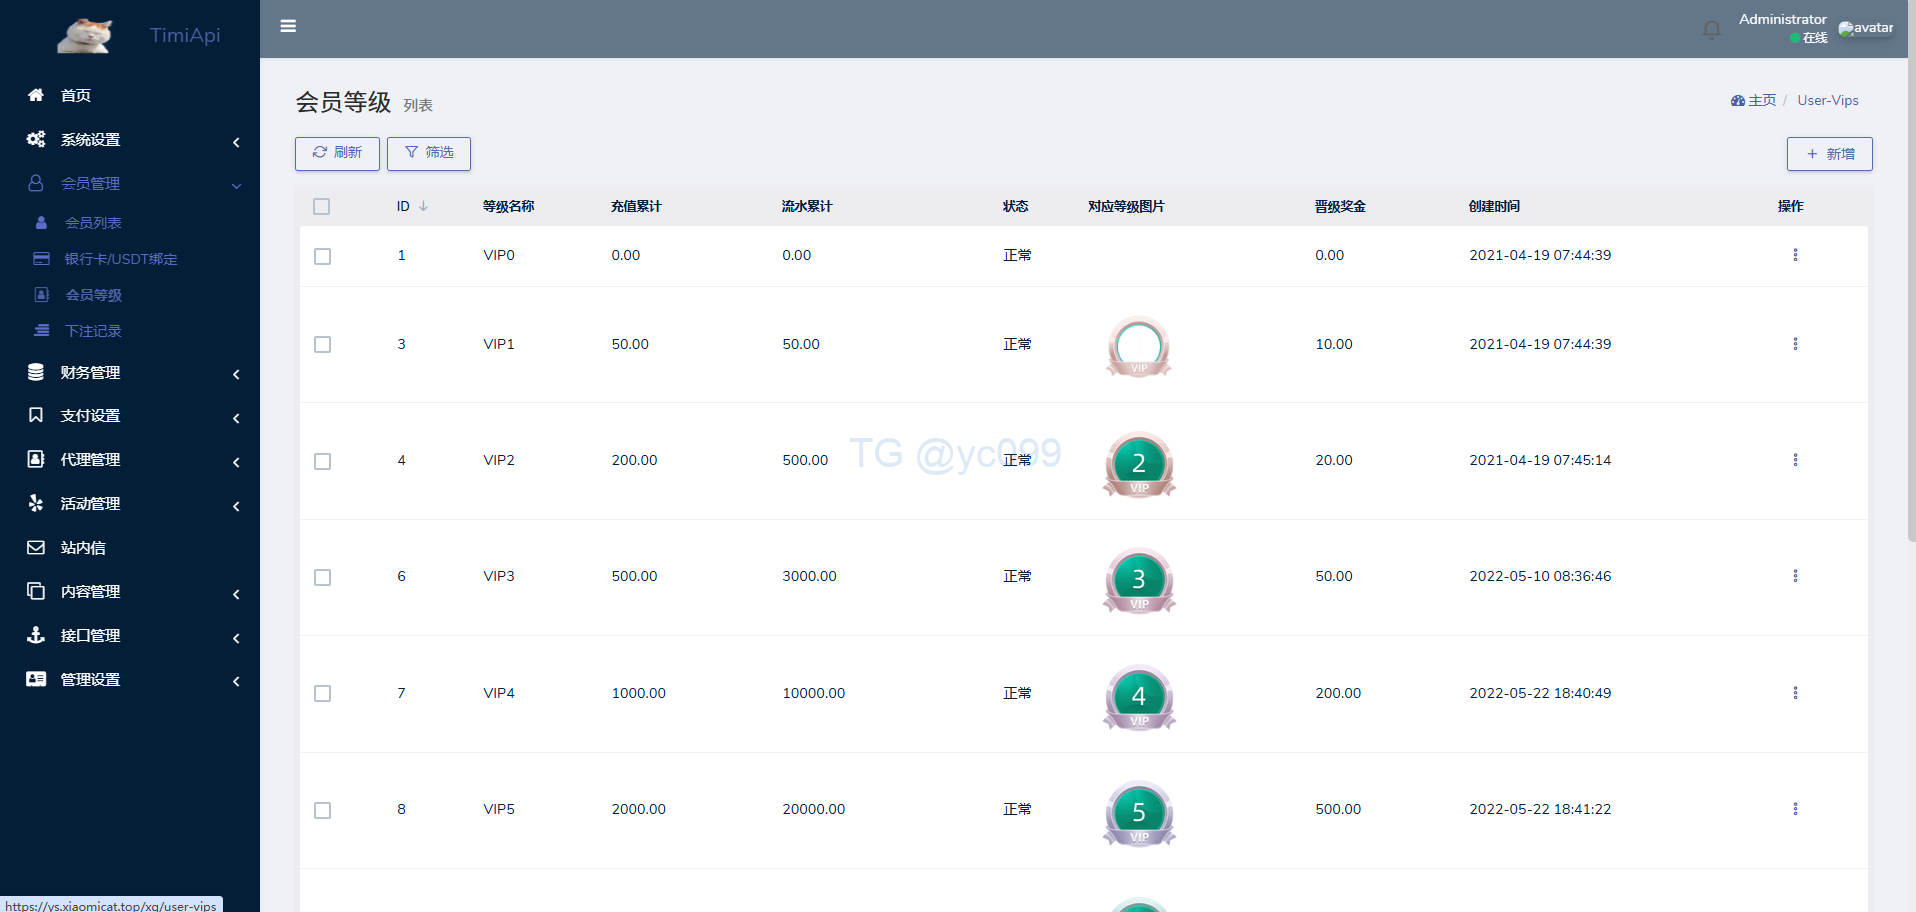
Task: Click the envelope icon for 站内信
Action: click(x=36, y=548)
